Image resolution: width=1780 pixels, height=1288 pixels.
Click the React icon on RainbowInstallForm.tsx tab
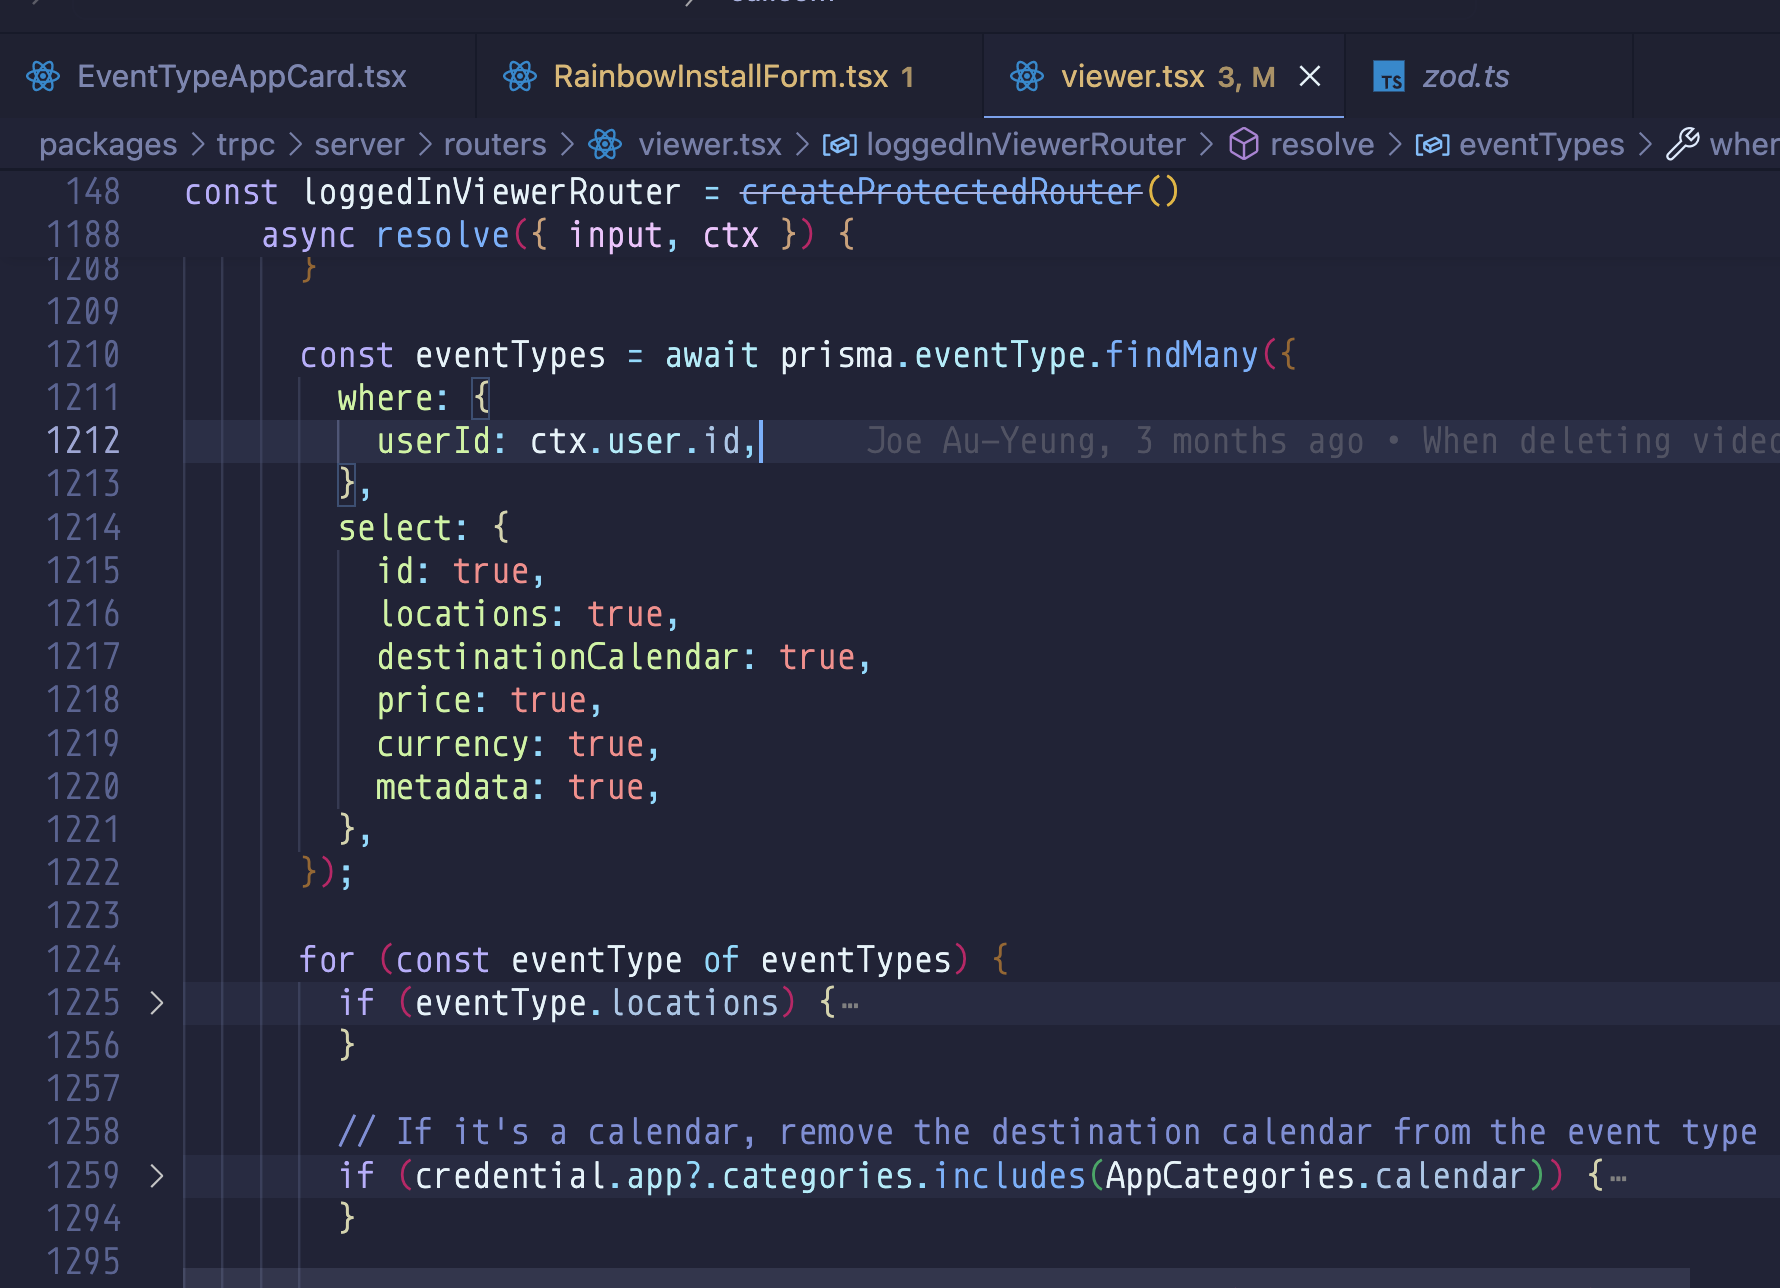click(520, 75)
